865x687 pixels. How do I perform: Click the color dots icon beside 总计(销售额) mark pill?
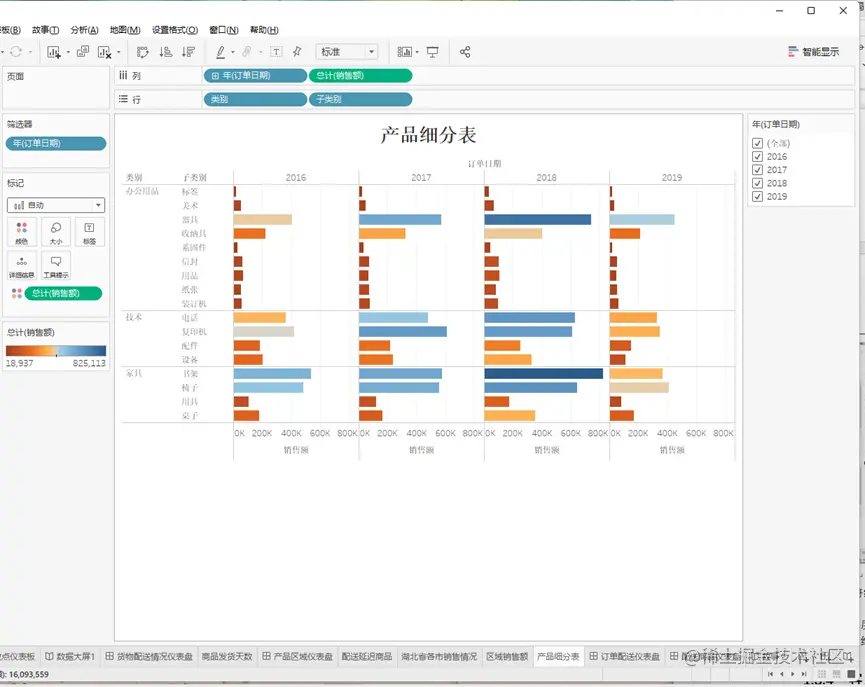(x=17, y=293)
